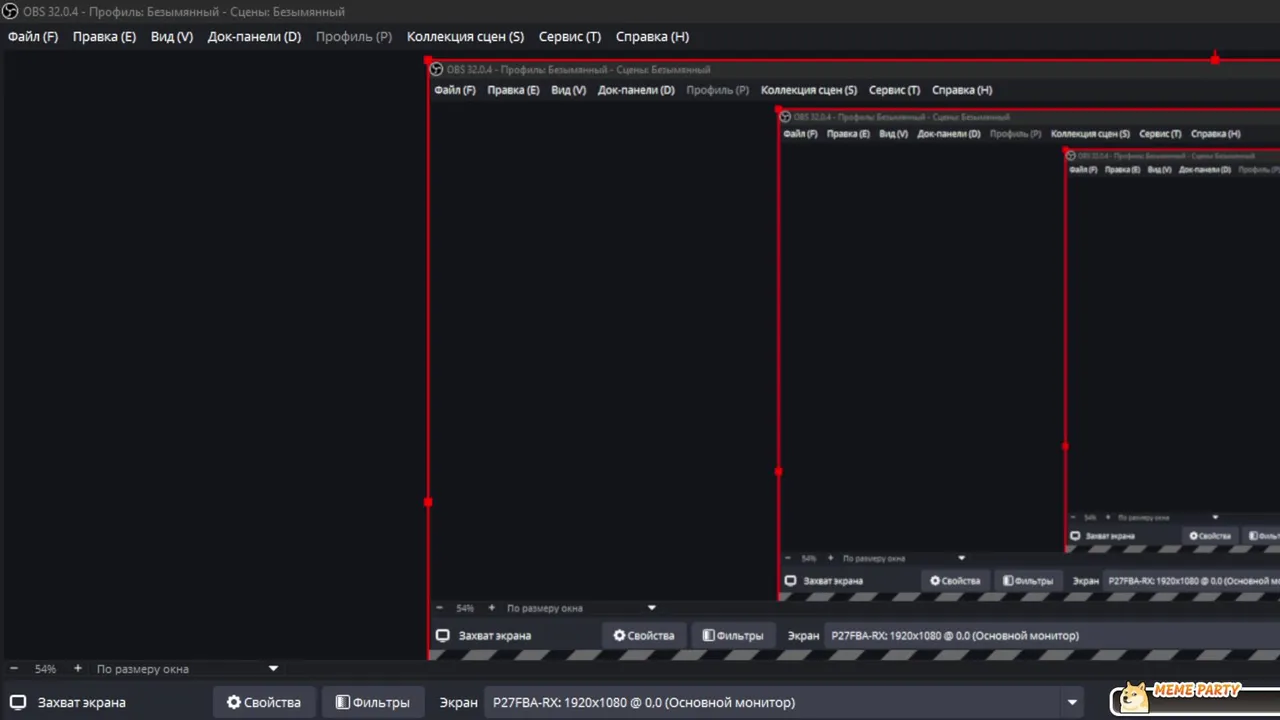Click Файл (F) in the second nested preview
1280x720 pixels.
coord(800,134)
